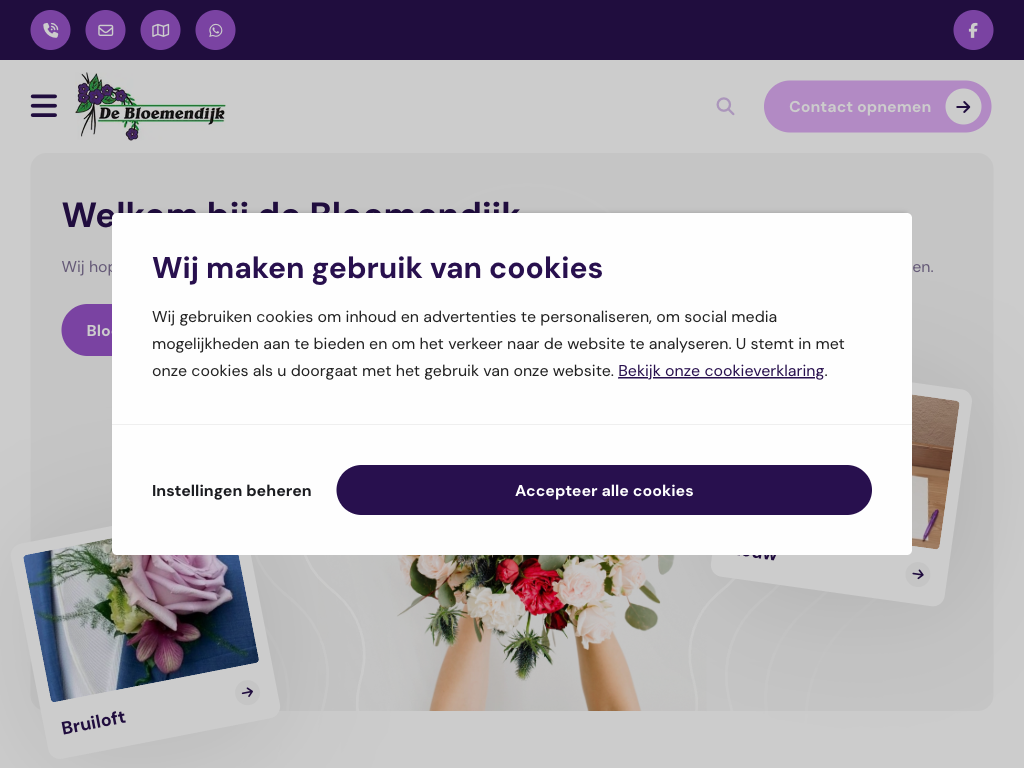Screen dimensions: 1024x768
Task: Click the Bruiloft card arrow icon
Action: pos(247,692)
